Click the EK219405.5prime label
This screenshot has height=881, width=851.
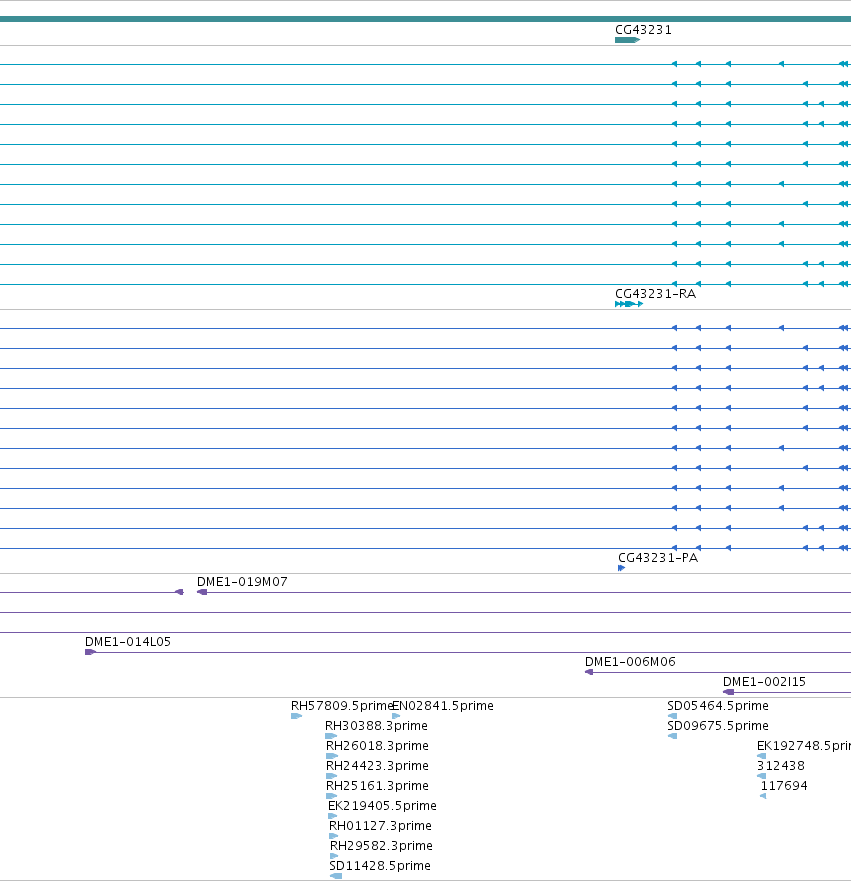[382, 806]
